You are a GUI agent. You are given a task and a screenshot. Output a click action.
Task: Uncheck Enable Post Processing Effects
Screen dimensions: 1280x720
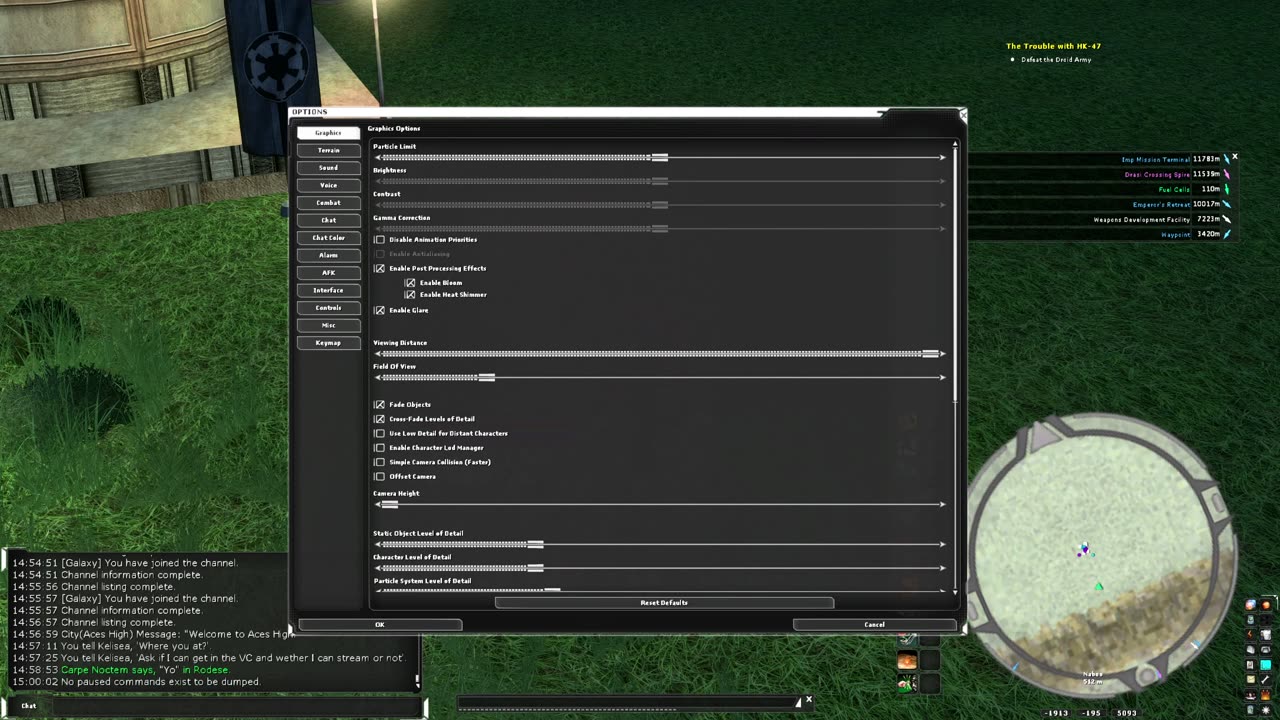click(x=379, y=268)
